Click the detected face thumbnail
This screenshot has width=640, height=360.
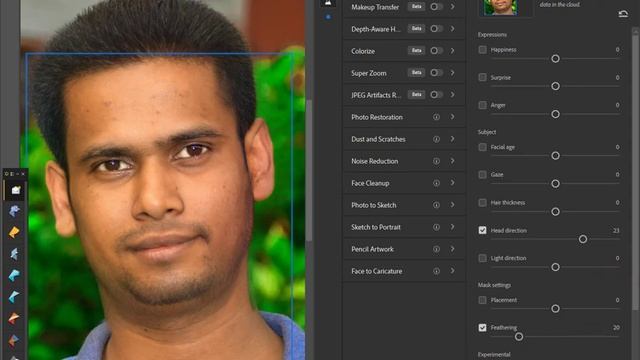click(500, 8)
